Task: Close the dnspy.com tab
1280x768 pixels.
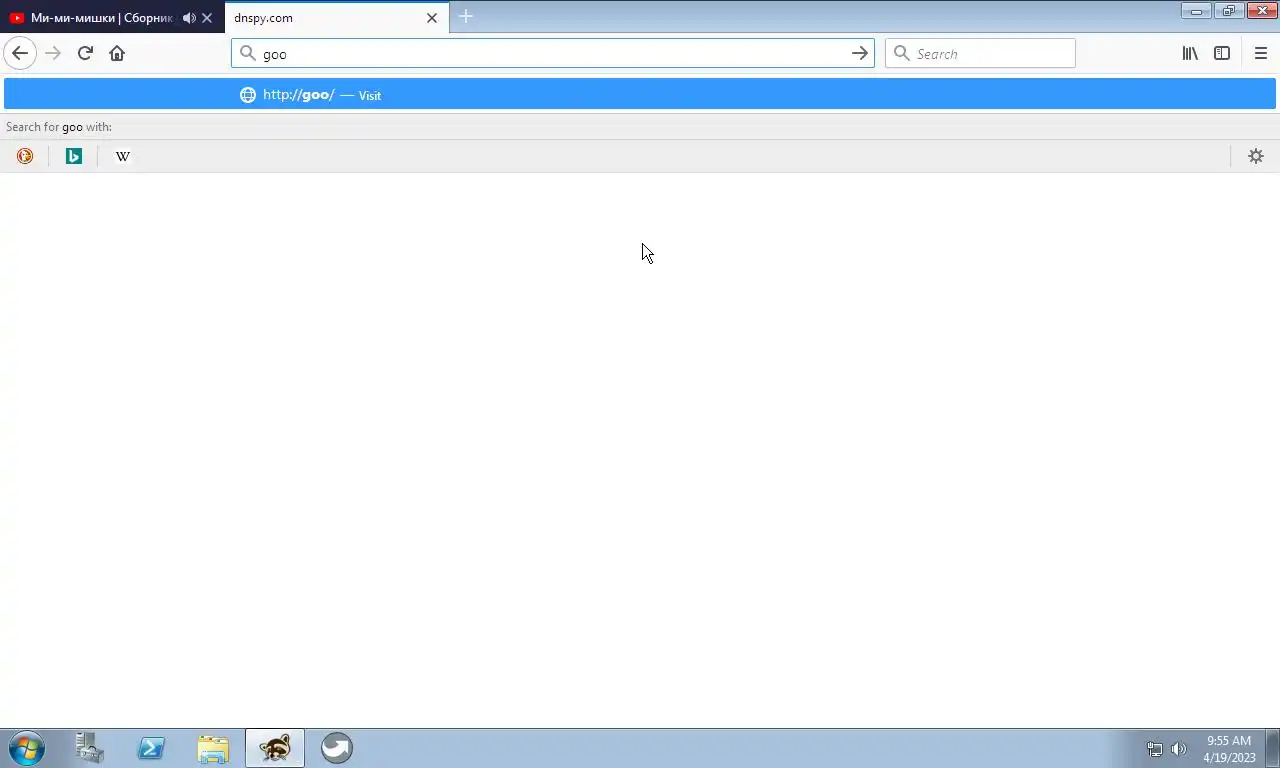Action: 432,18
